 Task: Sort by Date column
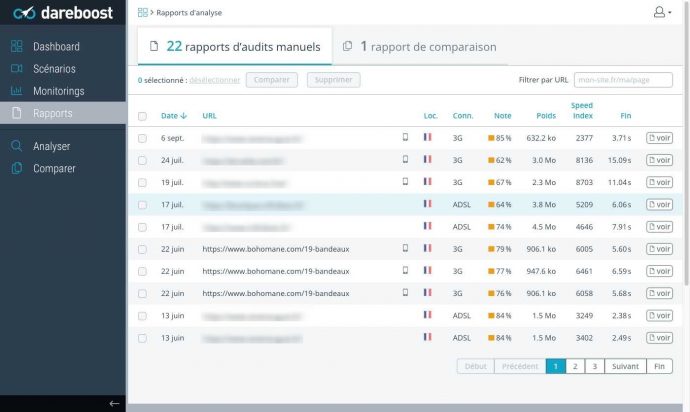click(x=174, y=116)
